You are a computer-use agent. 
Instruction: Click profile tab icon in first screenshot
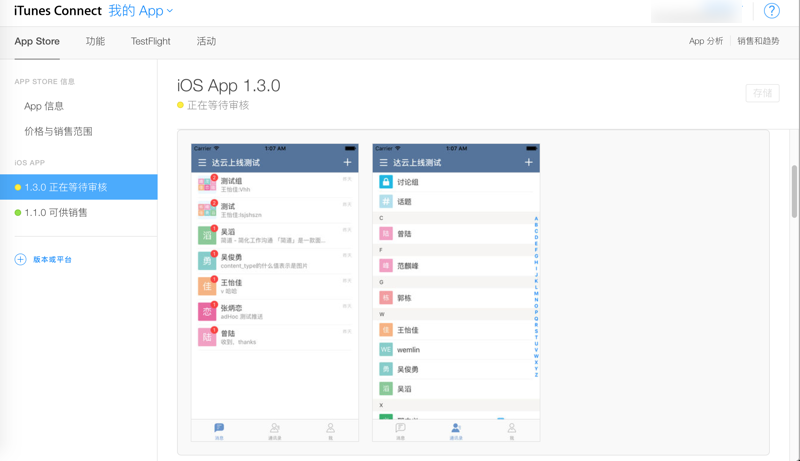click(x=331, y=430)
